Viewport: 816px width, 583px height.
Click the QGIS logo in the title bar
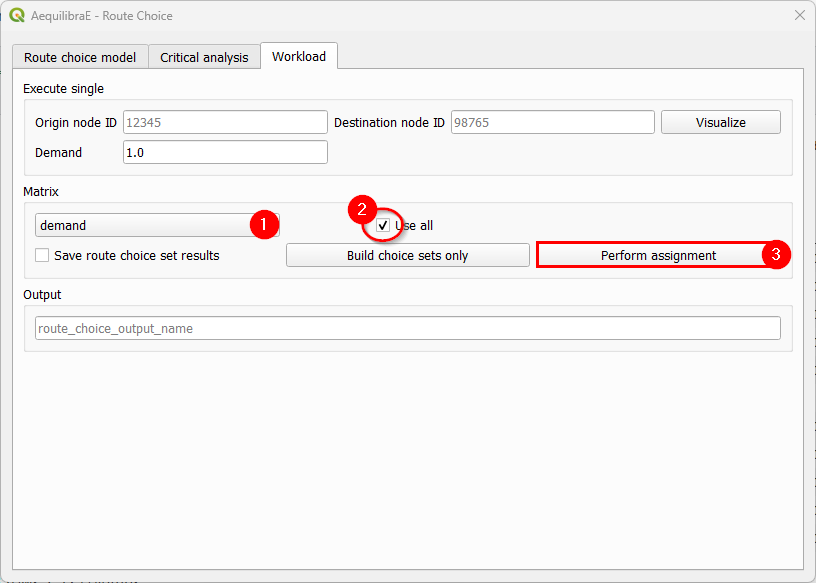[16, 16]
